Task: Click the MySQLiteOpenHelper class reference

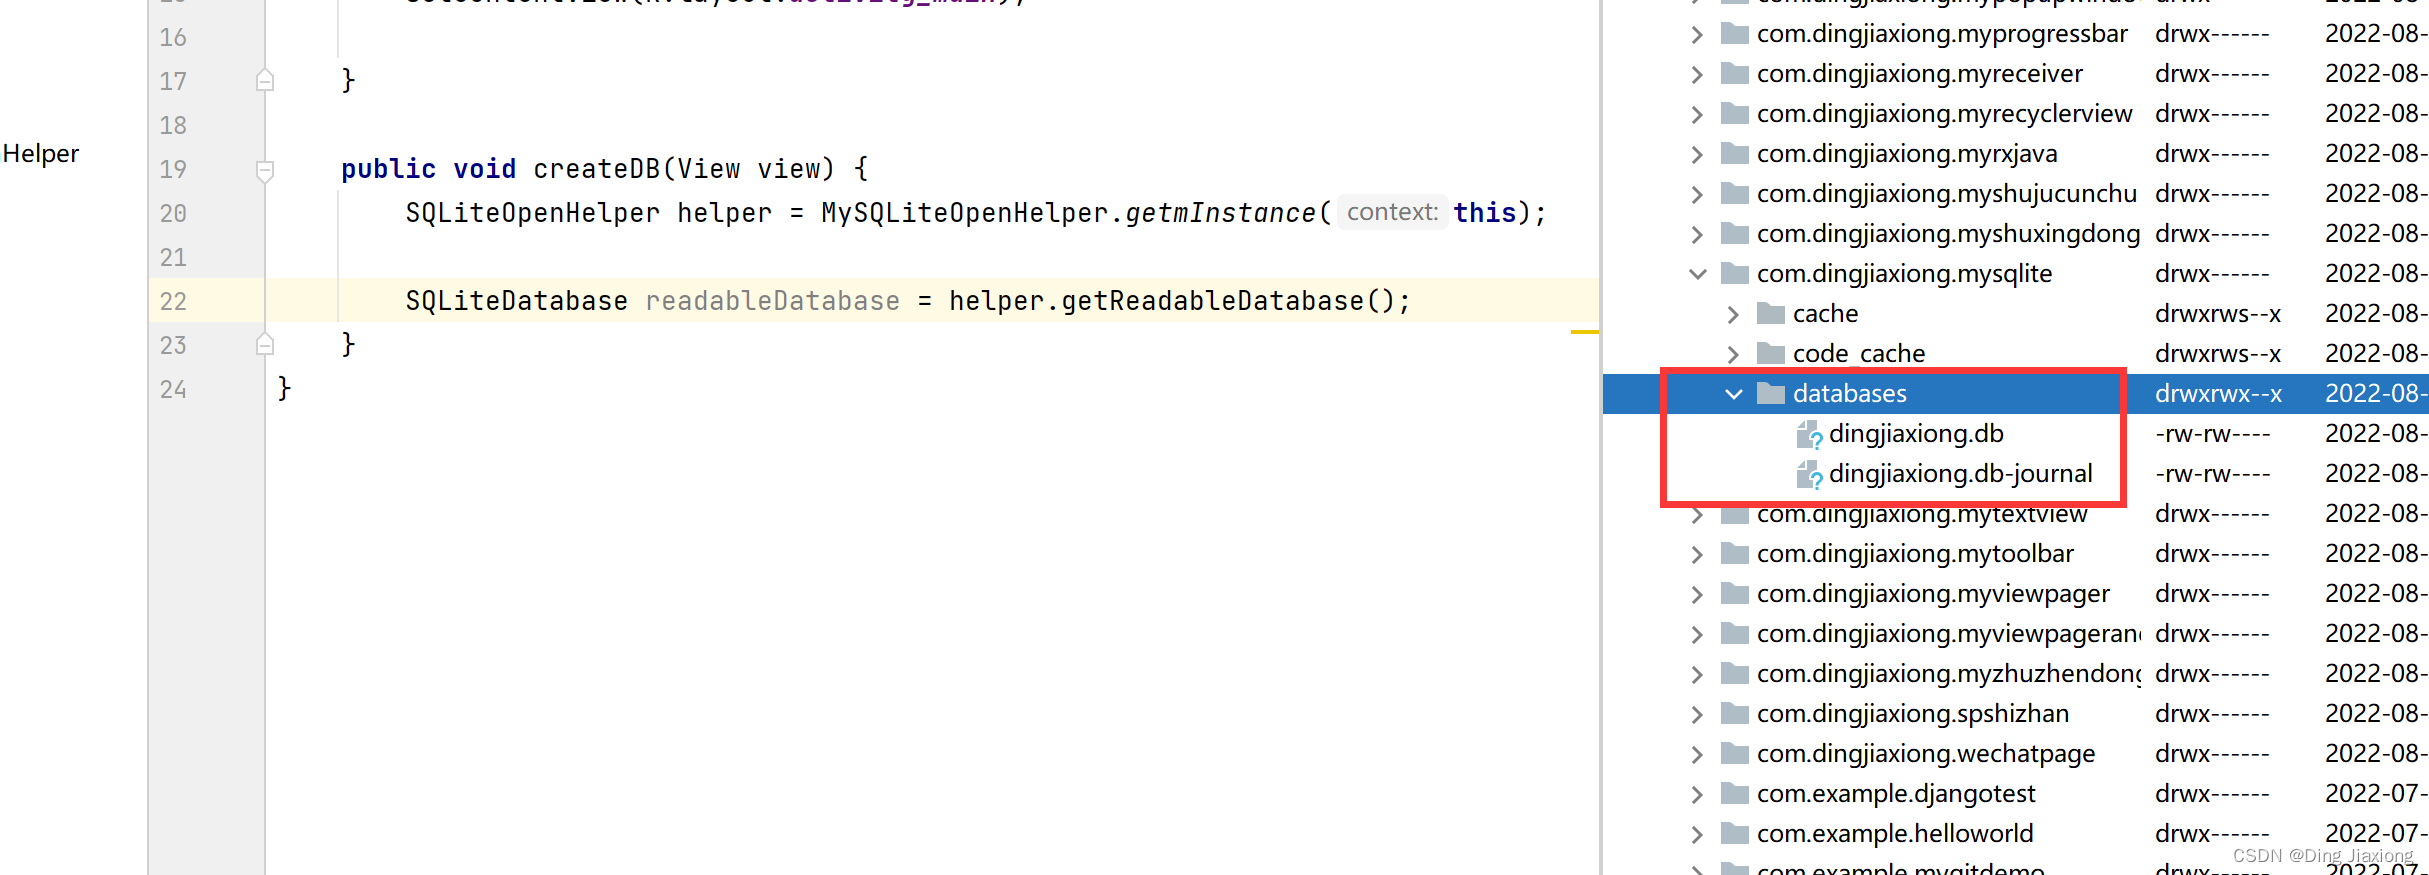Action: [964, 213]
